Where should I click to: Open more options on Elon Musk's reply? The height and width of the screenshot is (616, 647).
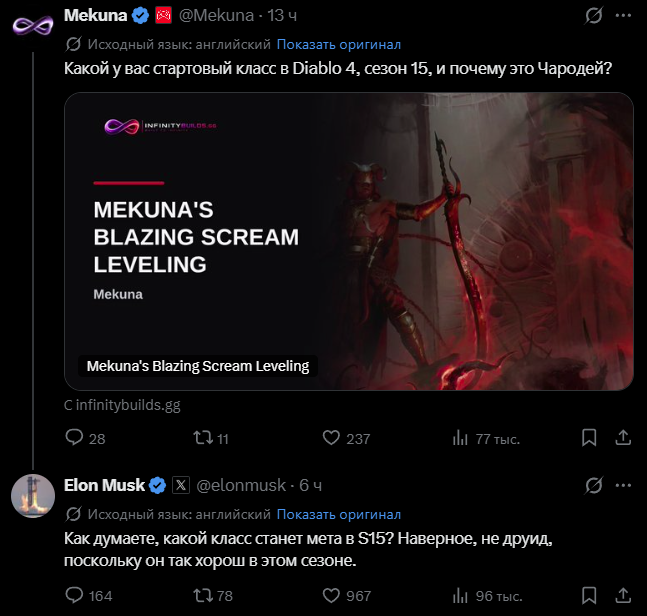point(623,485)
